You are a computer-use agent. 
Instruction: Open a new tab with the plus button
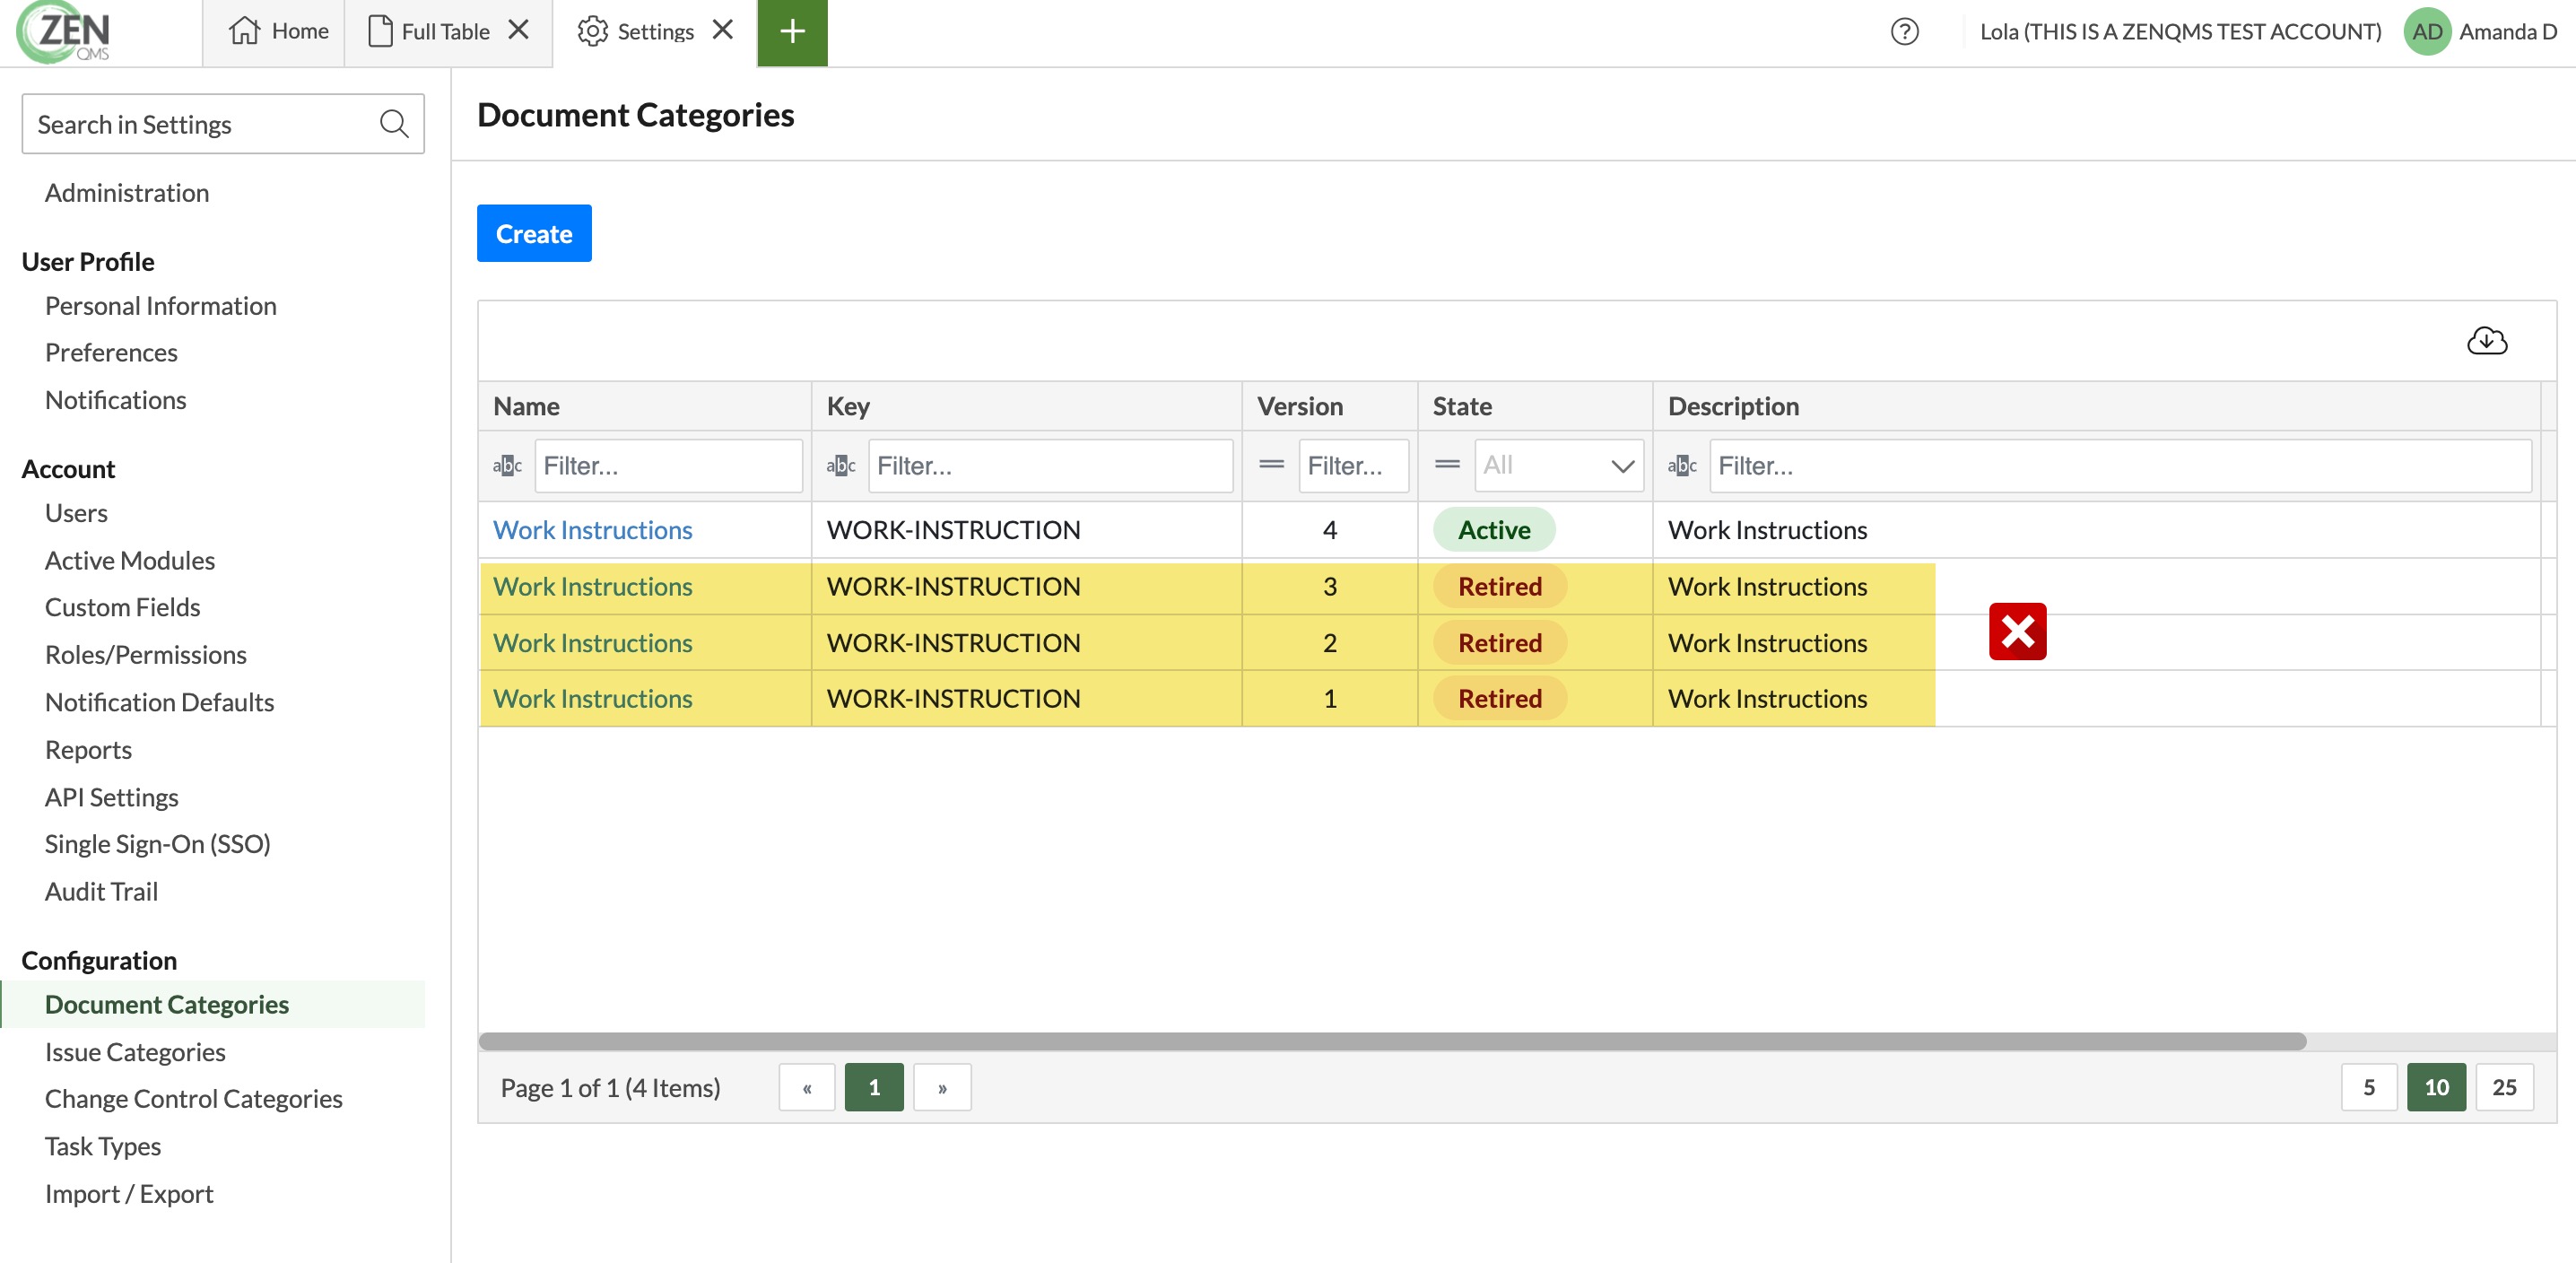pos(792,32)
